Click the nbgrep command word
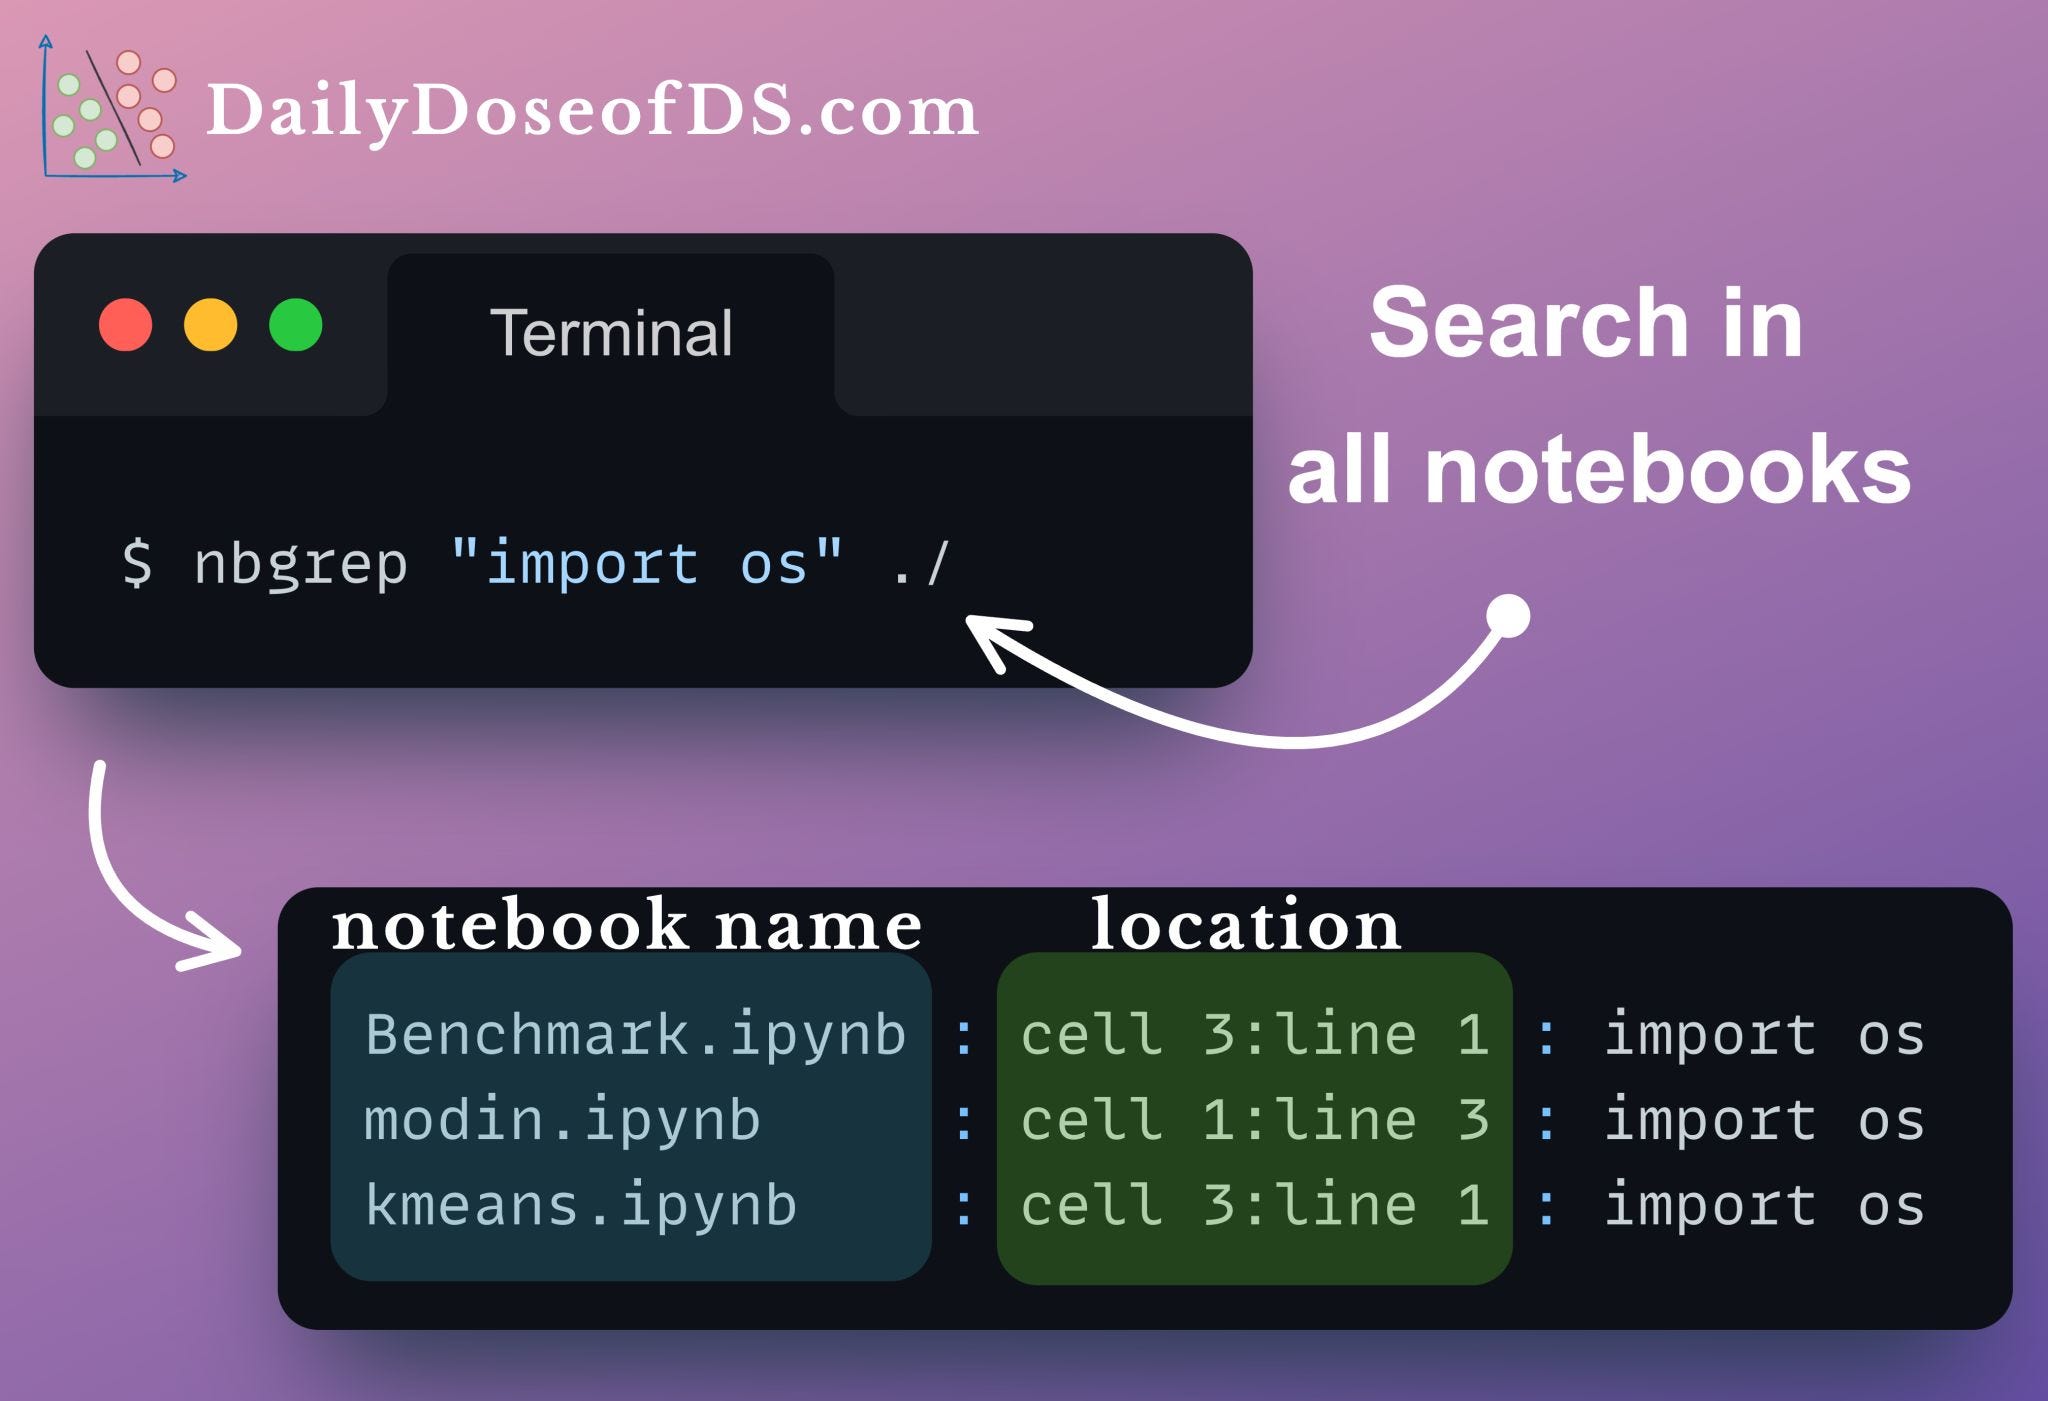The image size is (2048, 1401). 300,564
